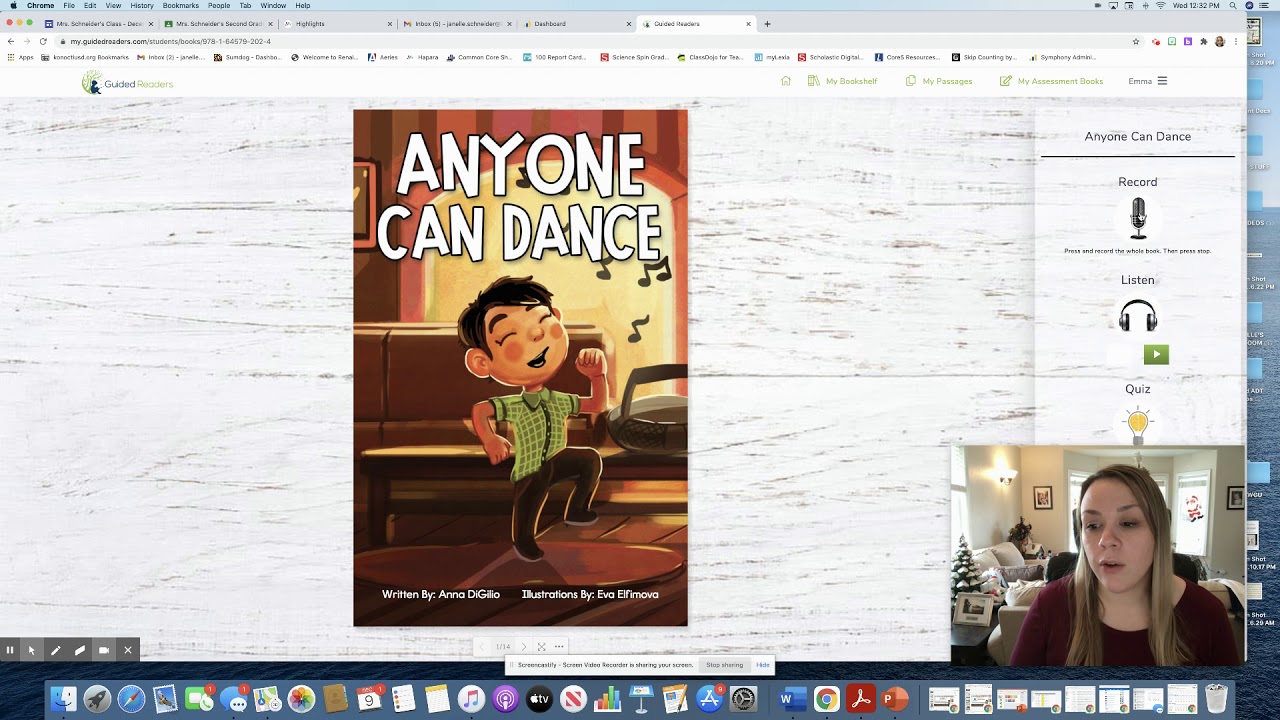Open the Finder icon in the Dock

point(63,699)
